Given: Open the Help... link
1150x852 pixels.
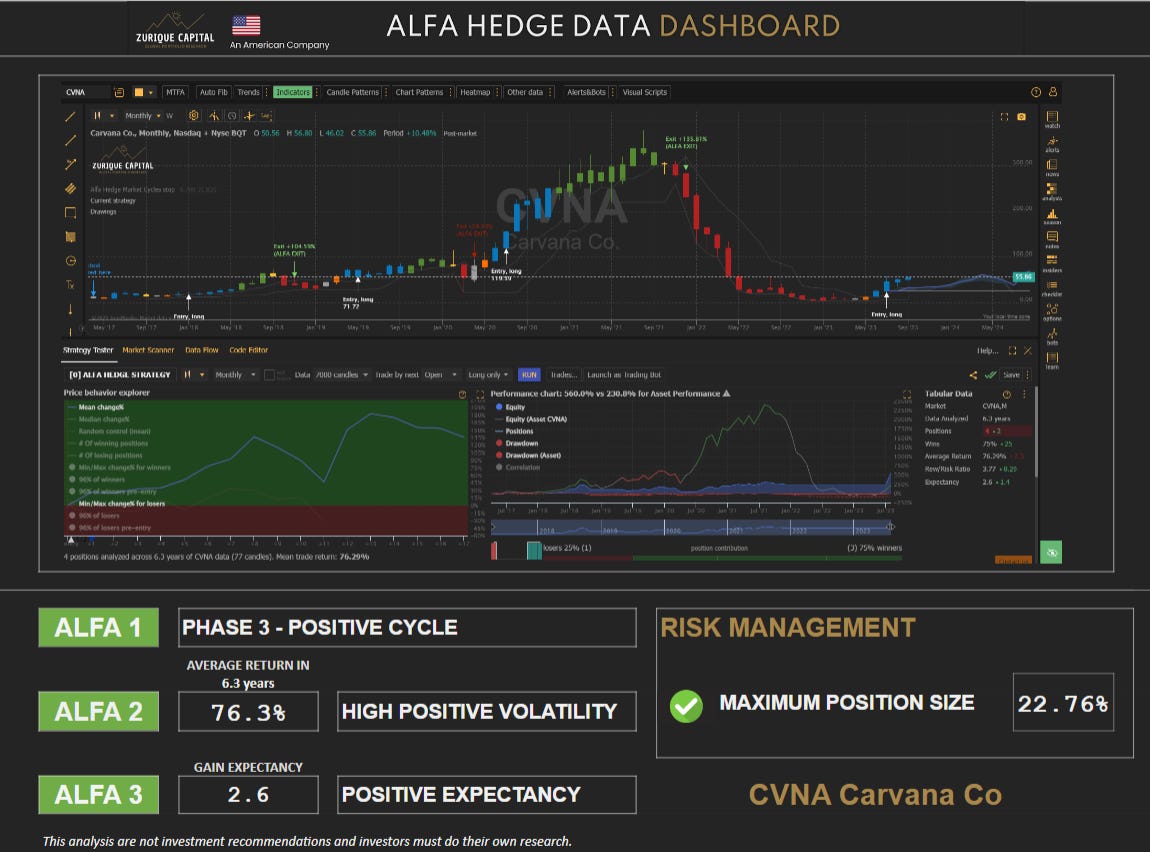Looking at the screenshot, I should click(x=987, y=350).
